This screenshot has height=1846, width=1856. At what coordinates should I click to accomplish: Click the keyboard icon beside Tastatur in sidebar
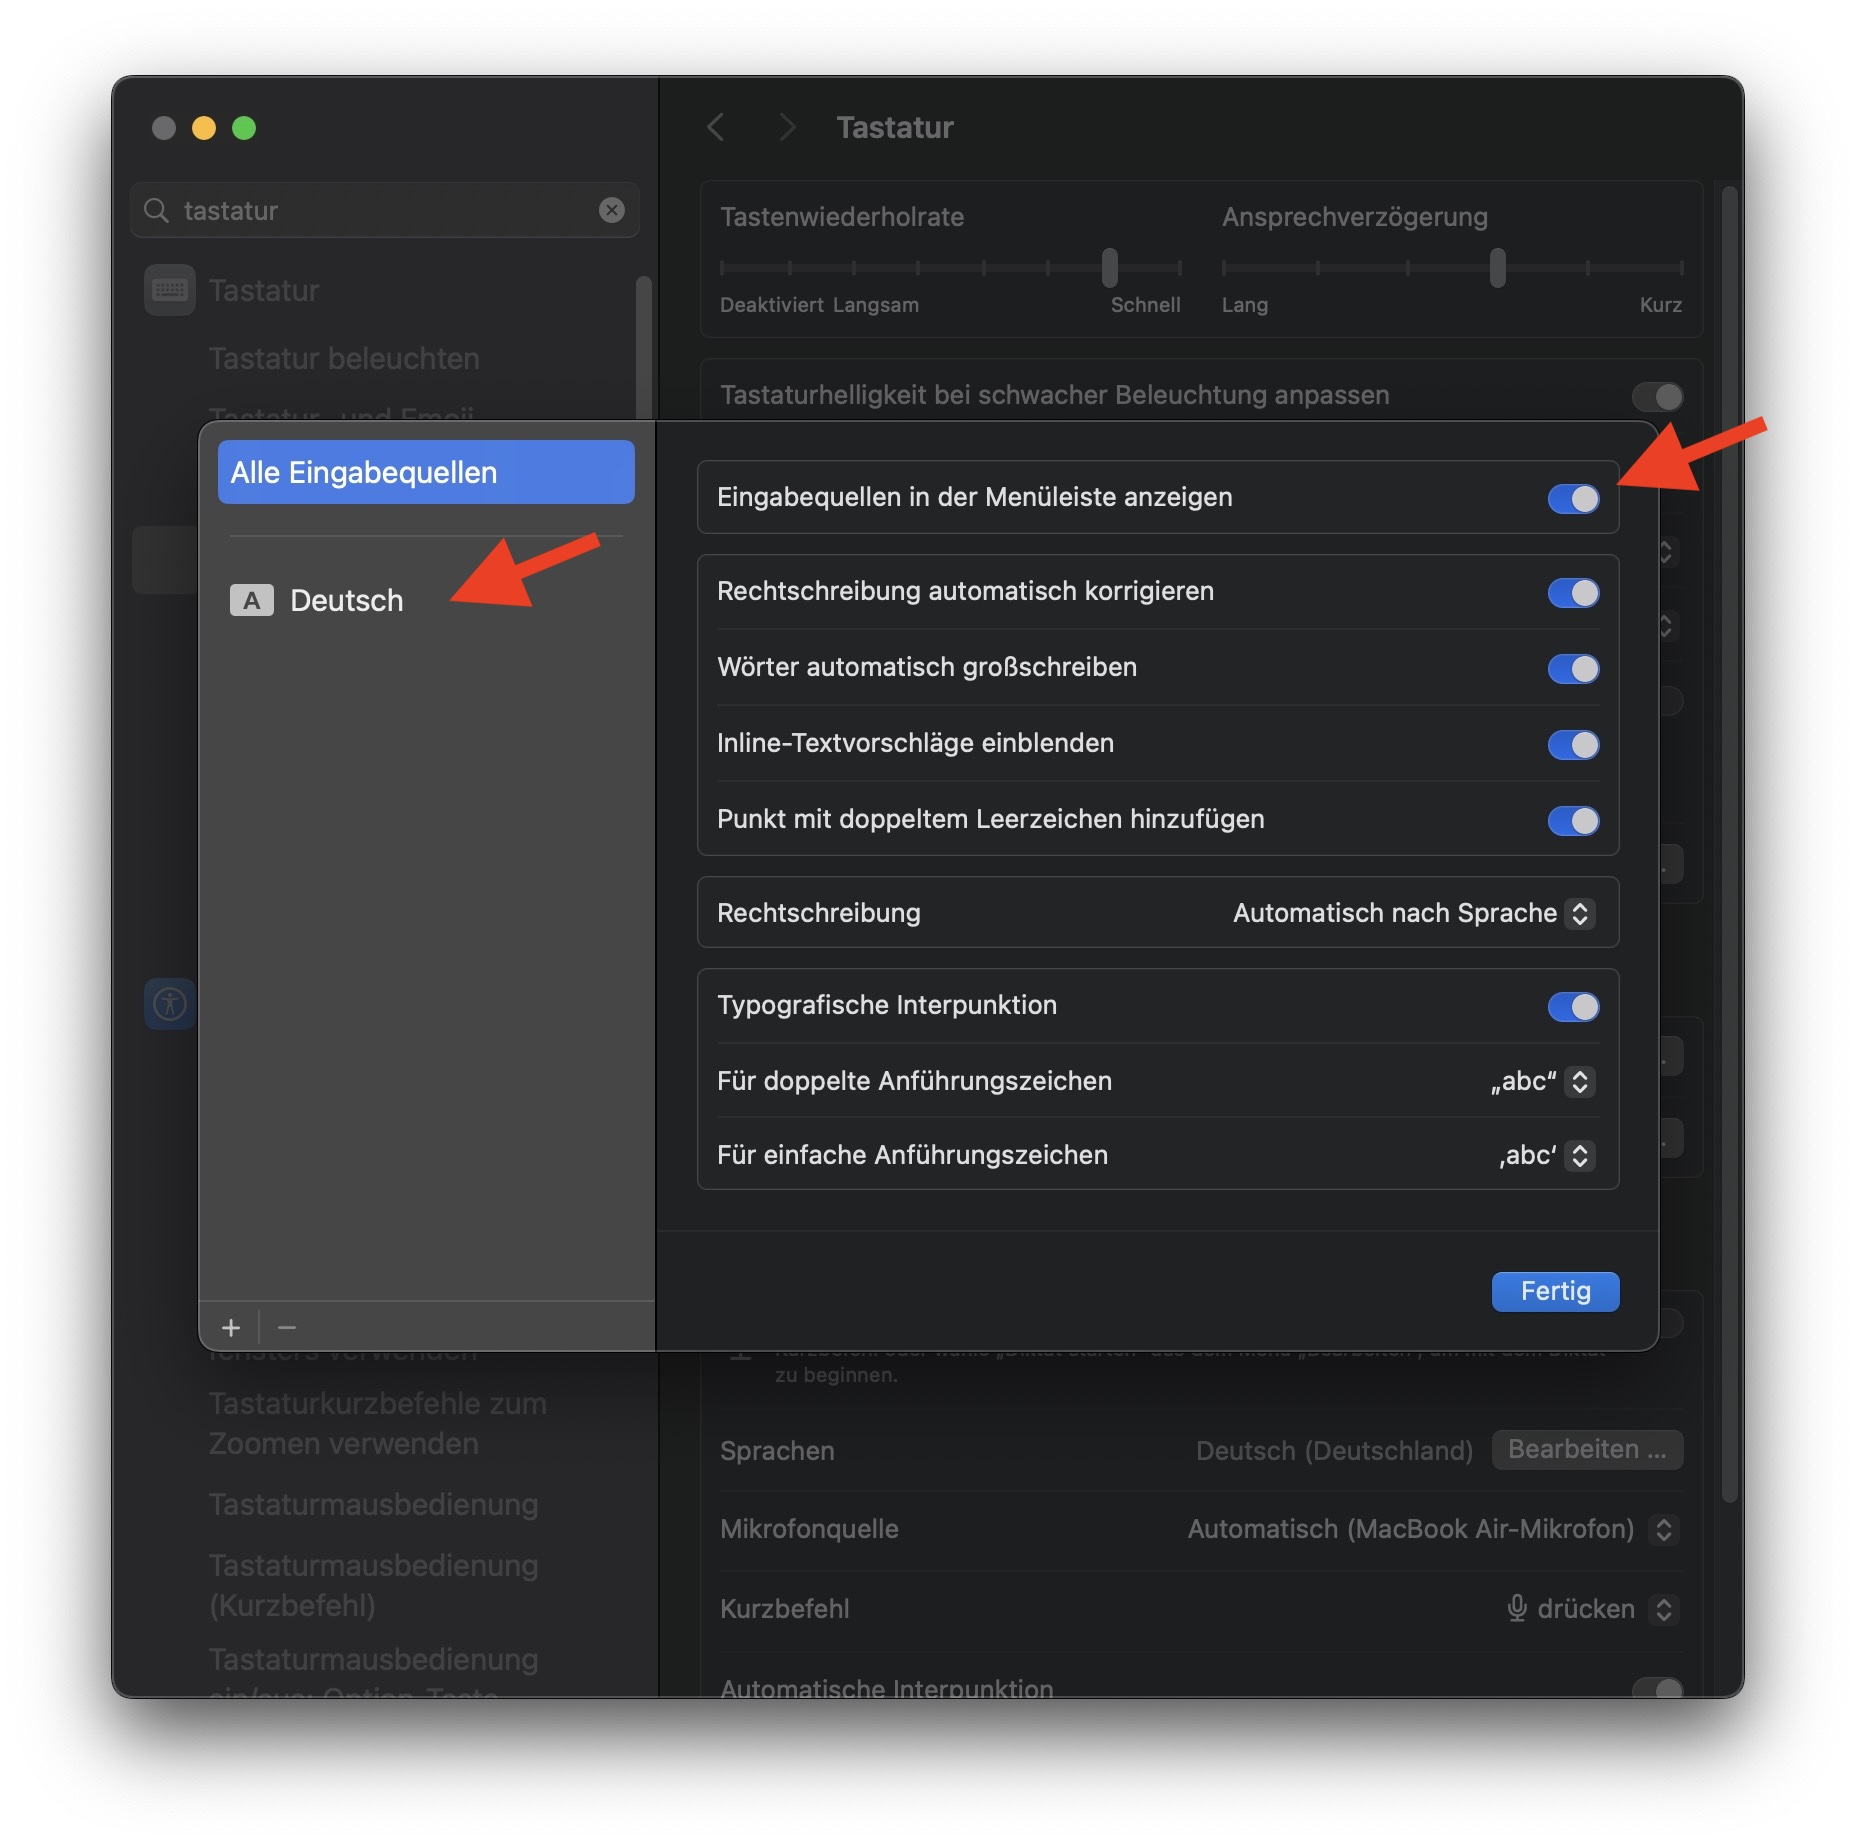tap(170, 290)
